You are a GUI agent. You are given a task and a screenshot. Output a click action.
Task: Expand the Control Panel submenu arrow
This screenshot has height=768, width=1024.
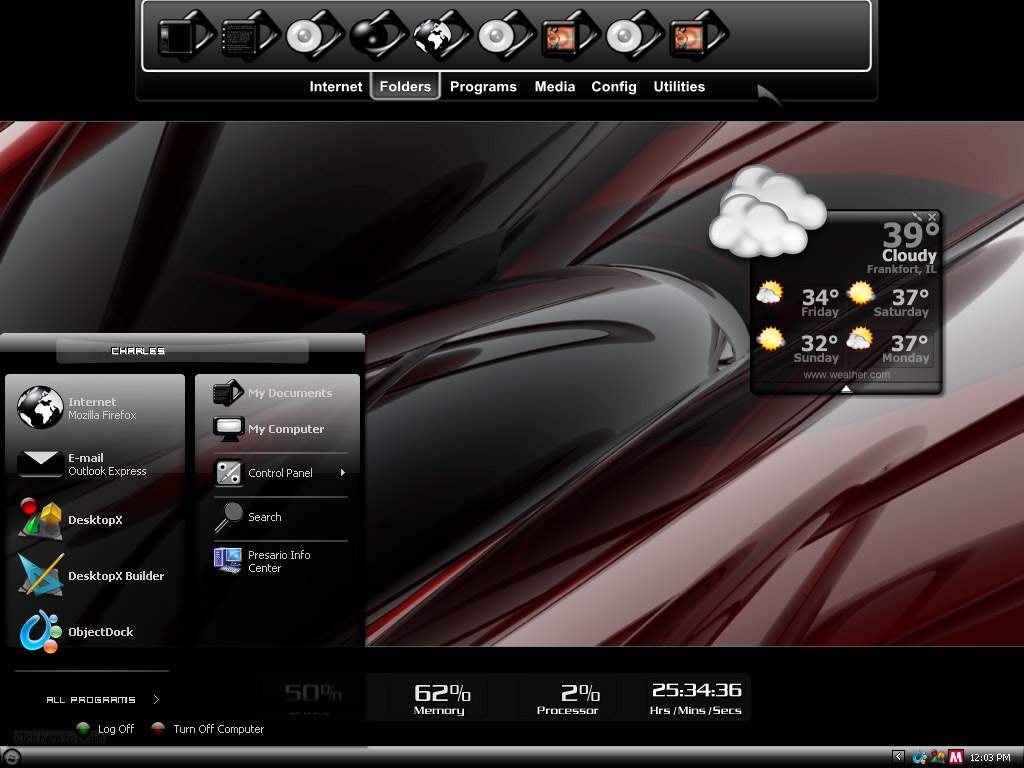click(343, 472)
